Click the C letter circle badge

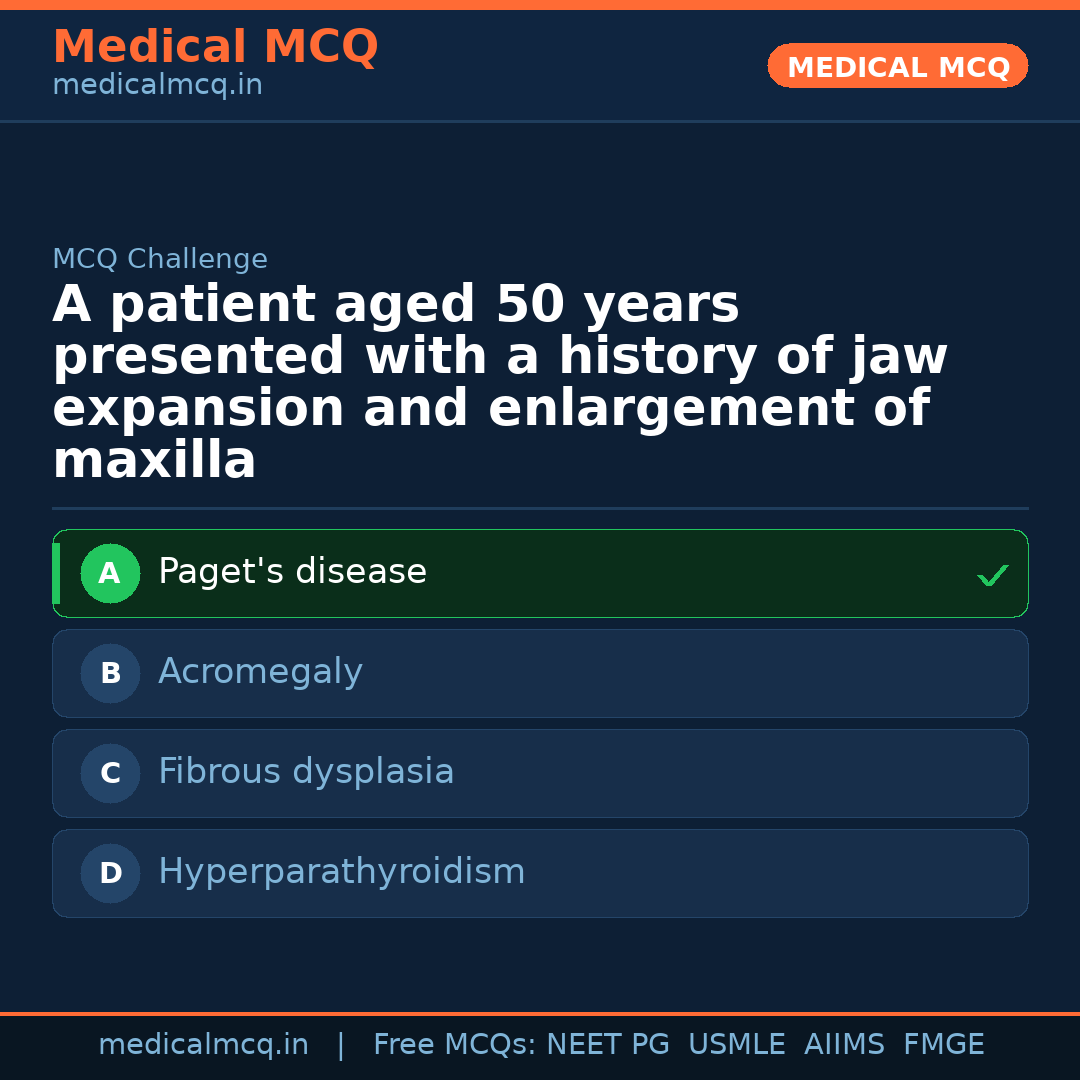pyautogui.click(x=110, y=774)
